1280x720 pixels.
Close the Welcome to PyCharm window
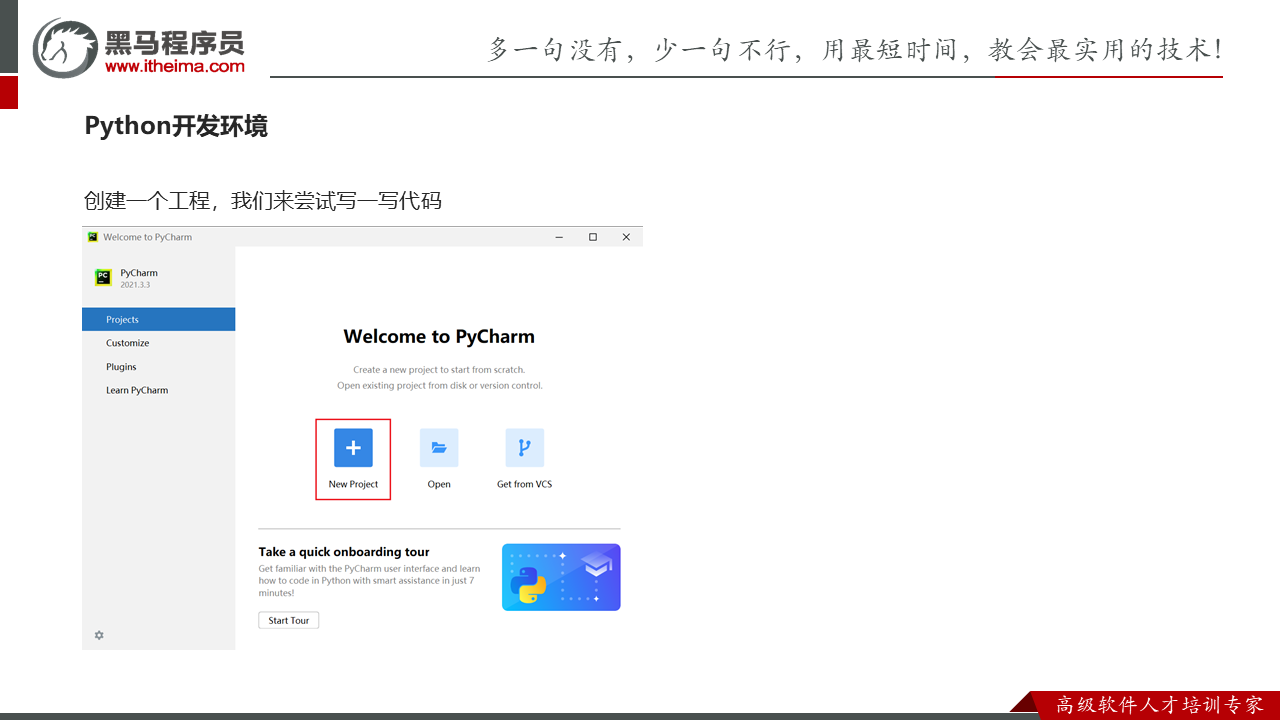point(626,237)
